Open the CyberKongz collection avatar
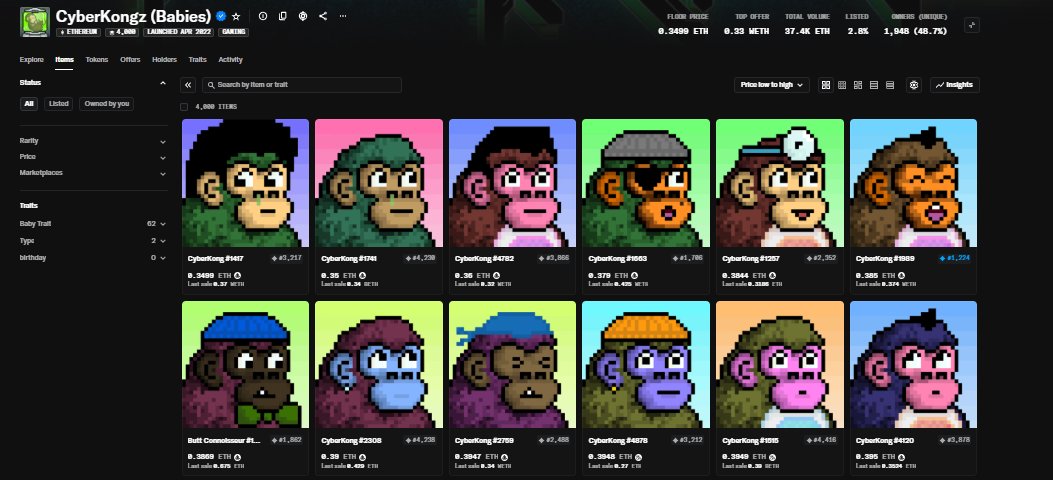The image size is (1053, 480). click(x=35, y=21)
